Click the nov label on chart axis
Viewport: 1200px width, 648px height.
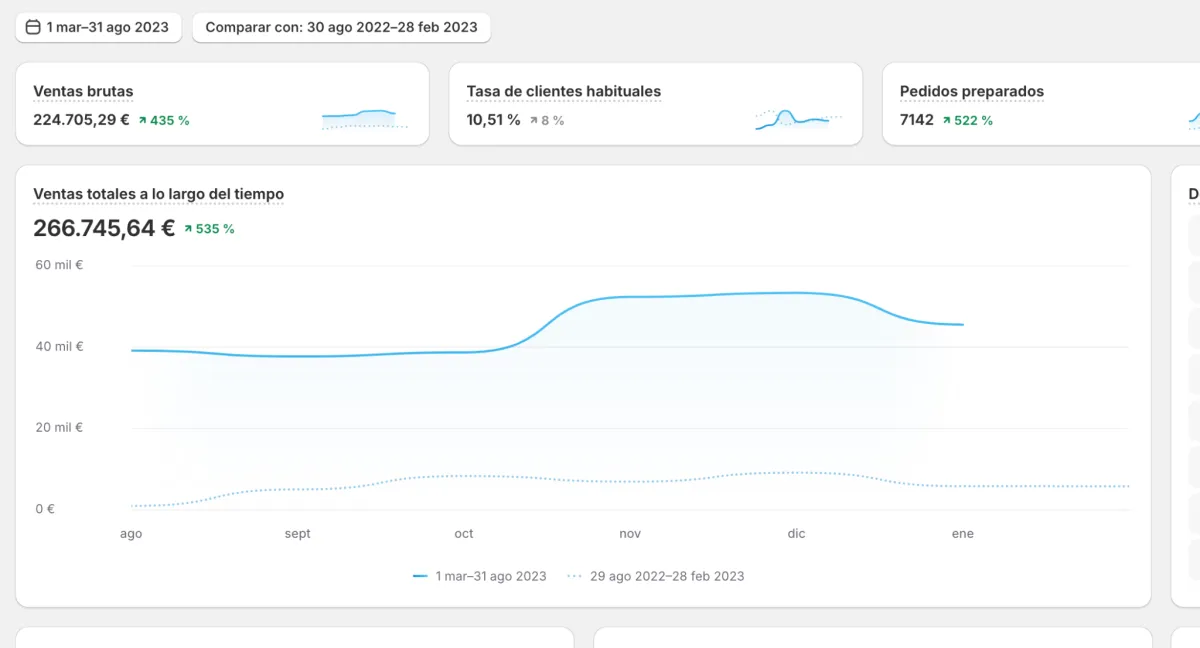630,534
